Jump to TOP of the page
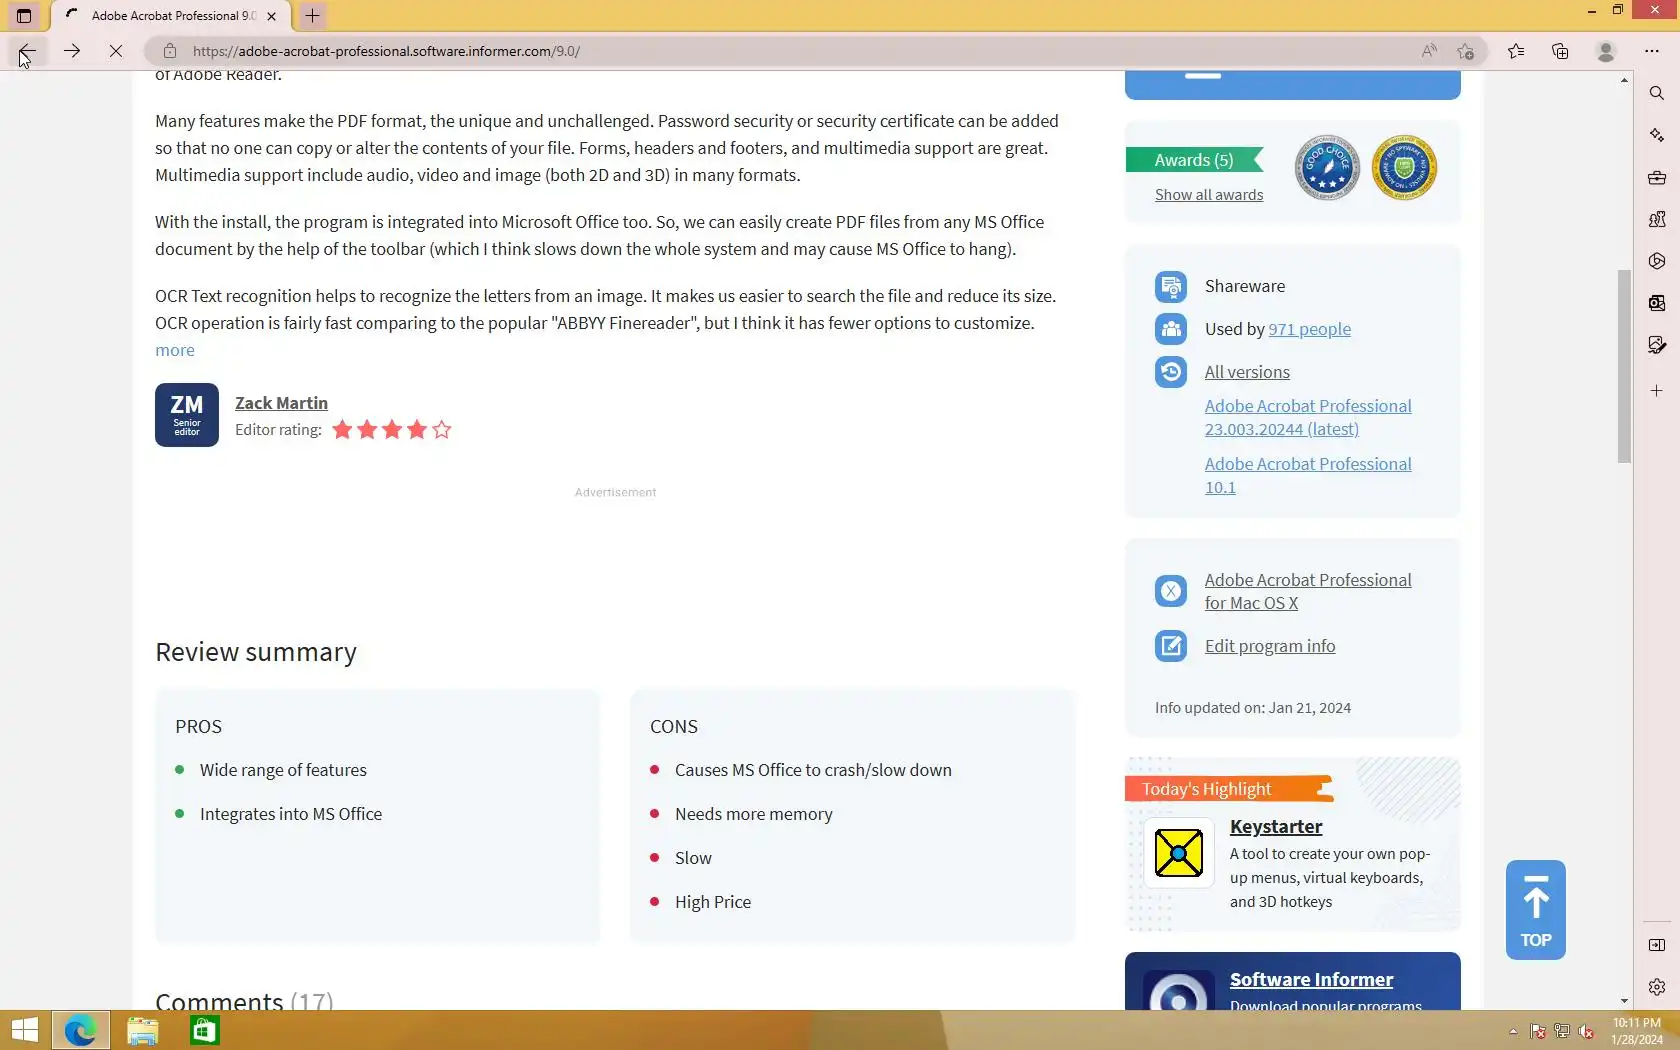Screen dimensions: 1680x1050 pyautogui.click(x=1536, y=910)
